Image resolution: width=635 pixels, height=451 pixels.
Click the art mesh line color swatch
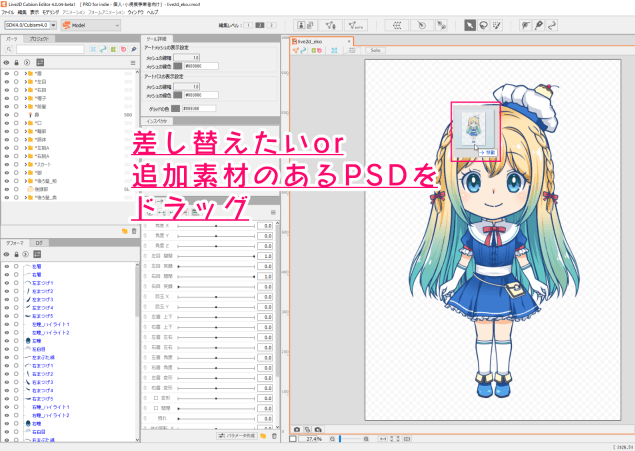178,66
